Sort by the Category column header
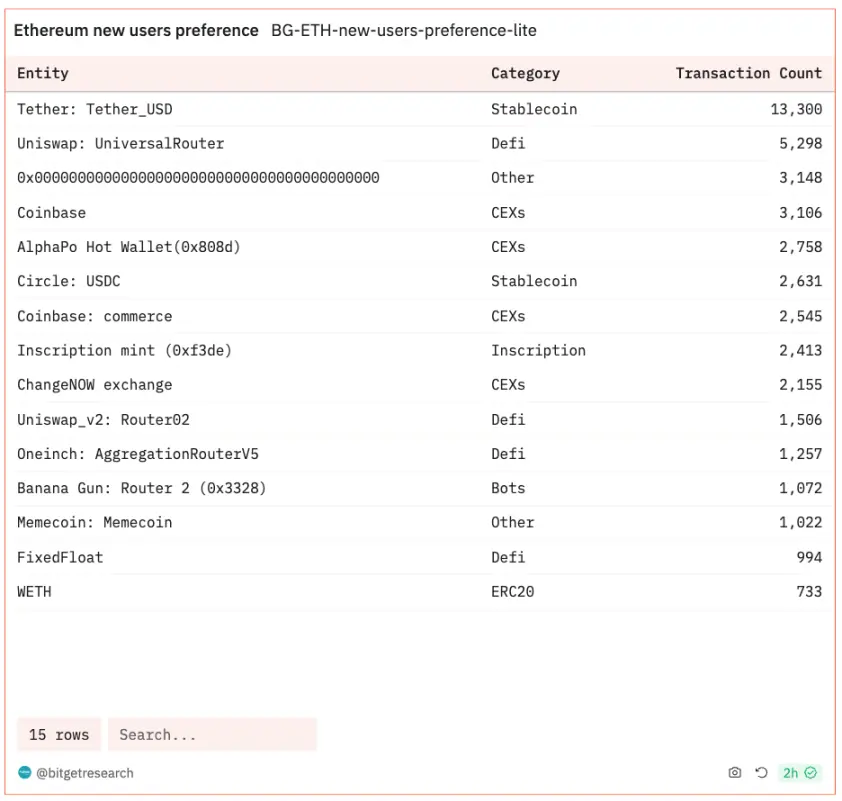The width and height of the screenshot is (842, 801). (525, 73)
